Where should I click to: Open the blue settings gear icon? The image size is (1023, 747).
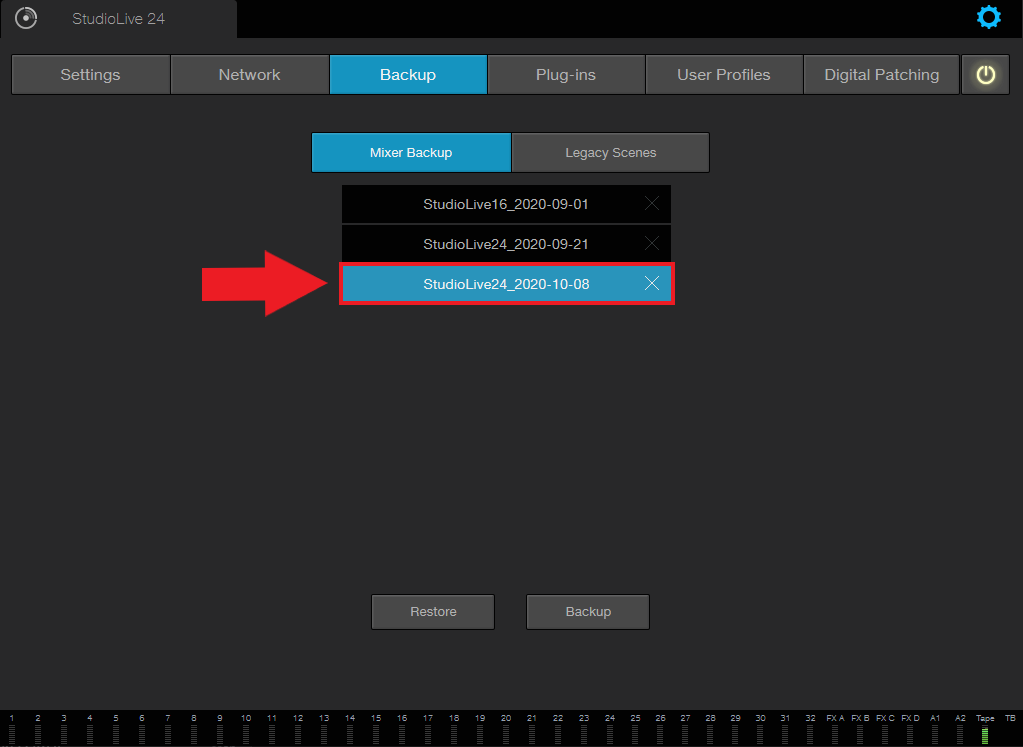[988, 17]
